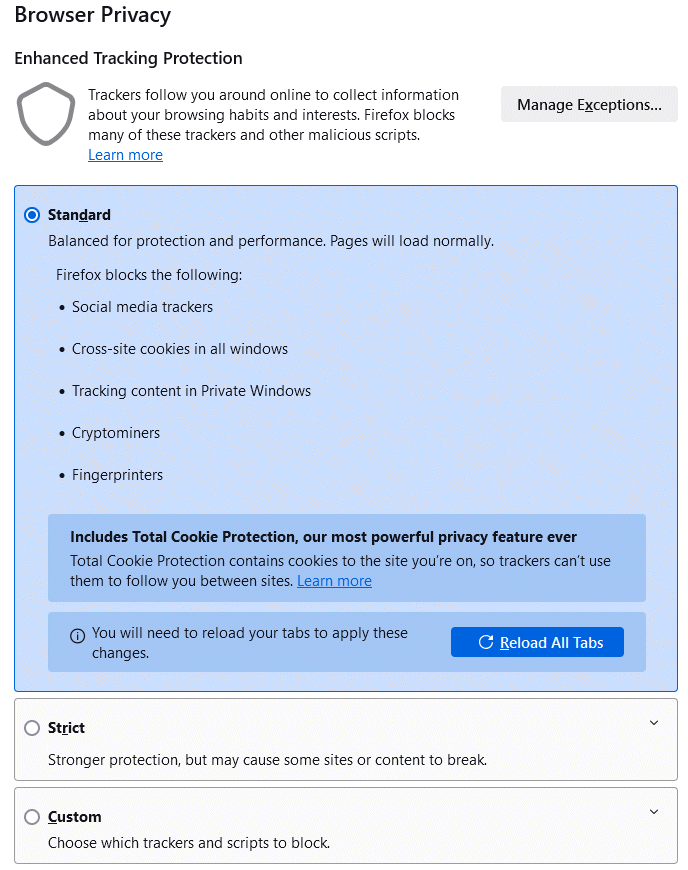Click Tracking content in Private Windows item
This screenshot has width=688, height=870.
pyautogui.click(x=191, y=391)
